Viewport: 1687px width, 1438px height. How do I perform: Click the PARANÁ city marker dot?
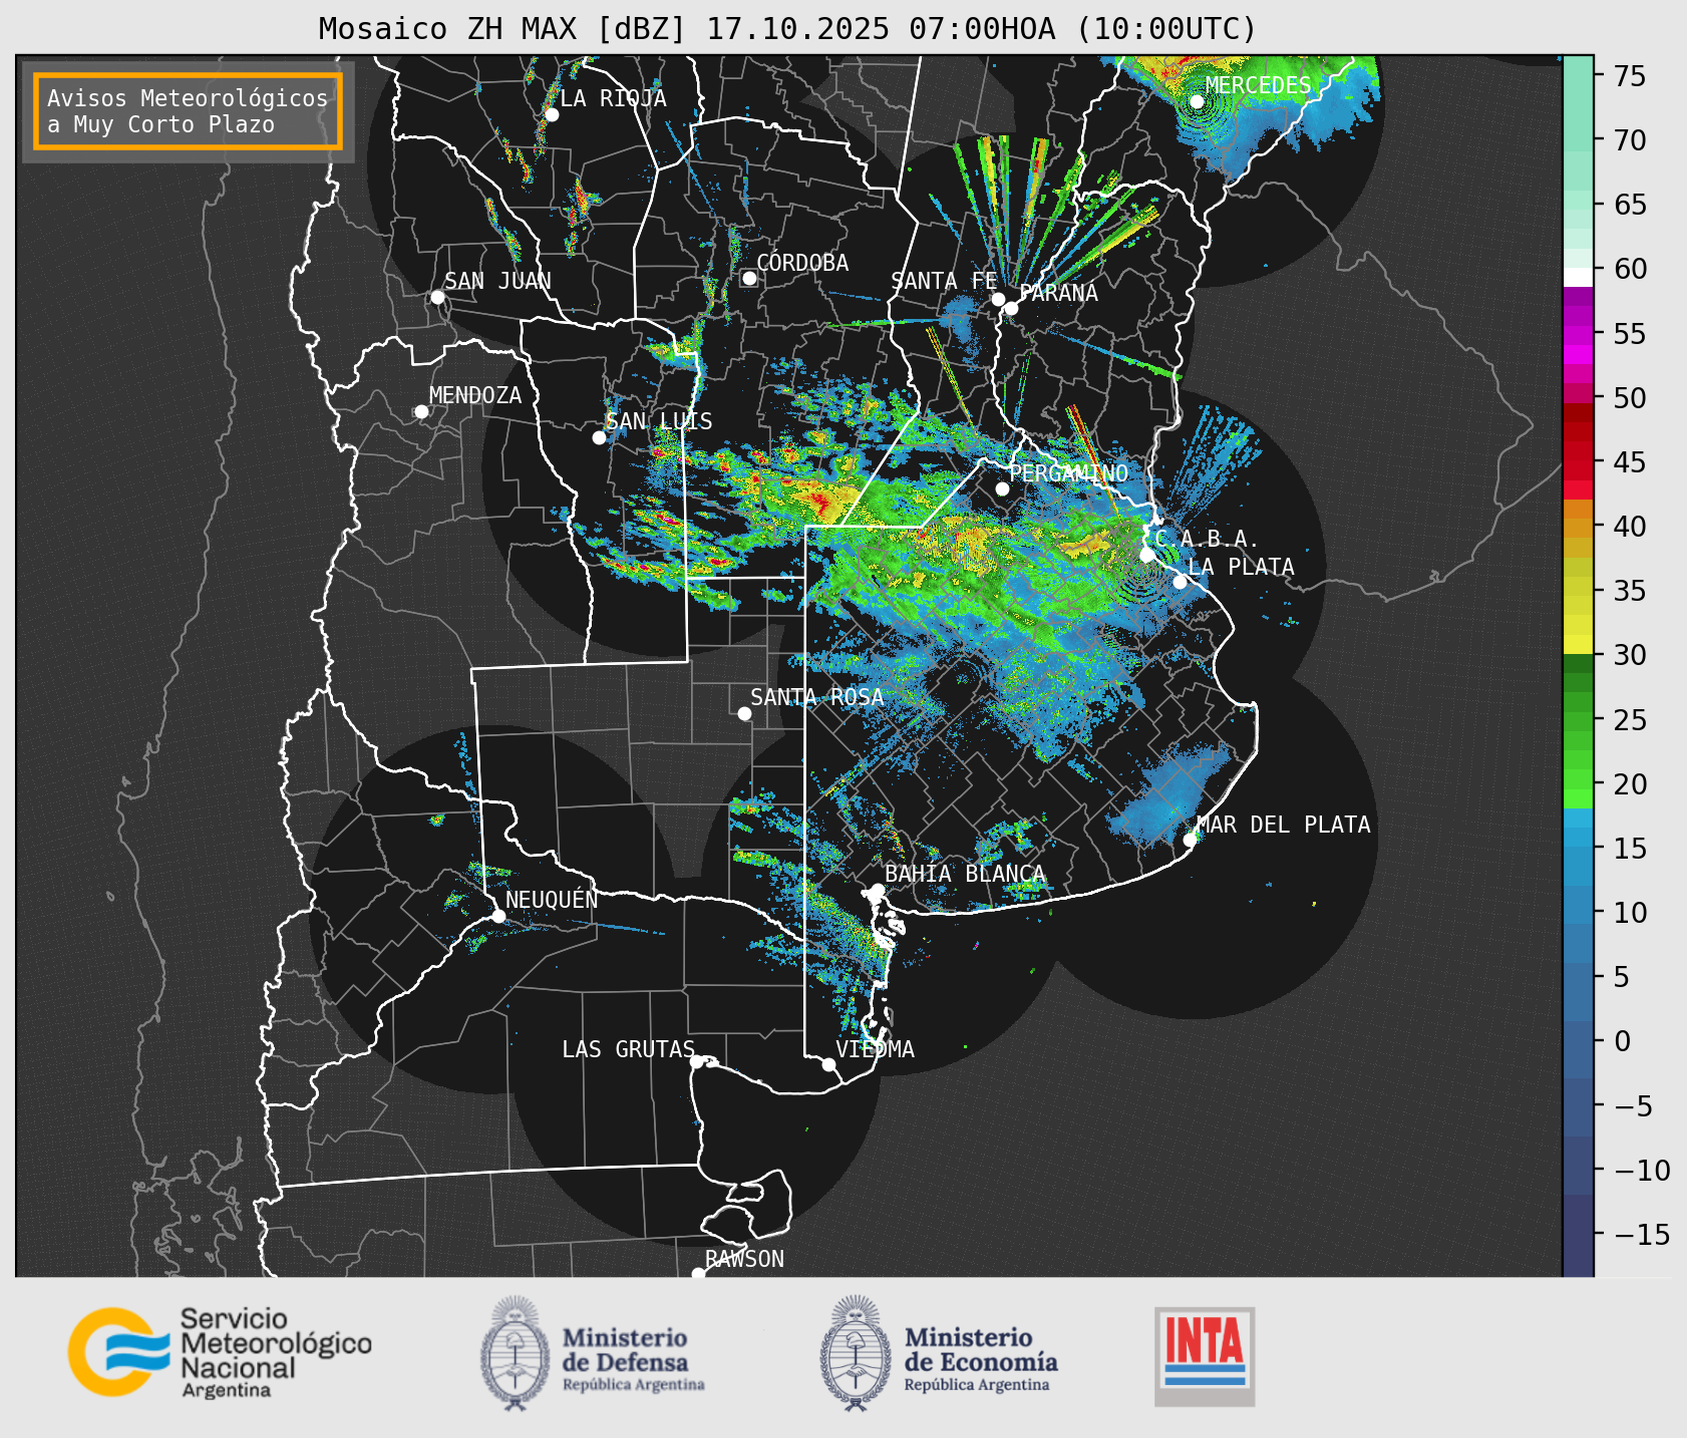(1011, 308)
